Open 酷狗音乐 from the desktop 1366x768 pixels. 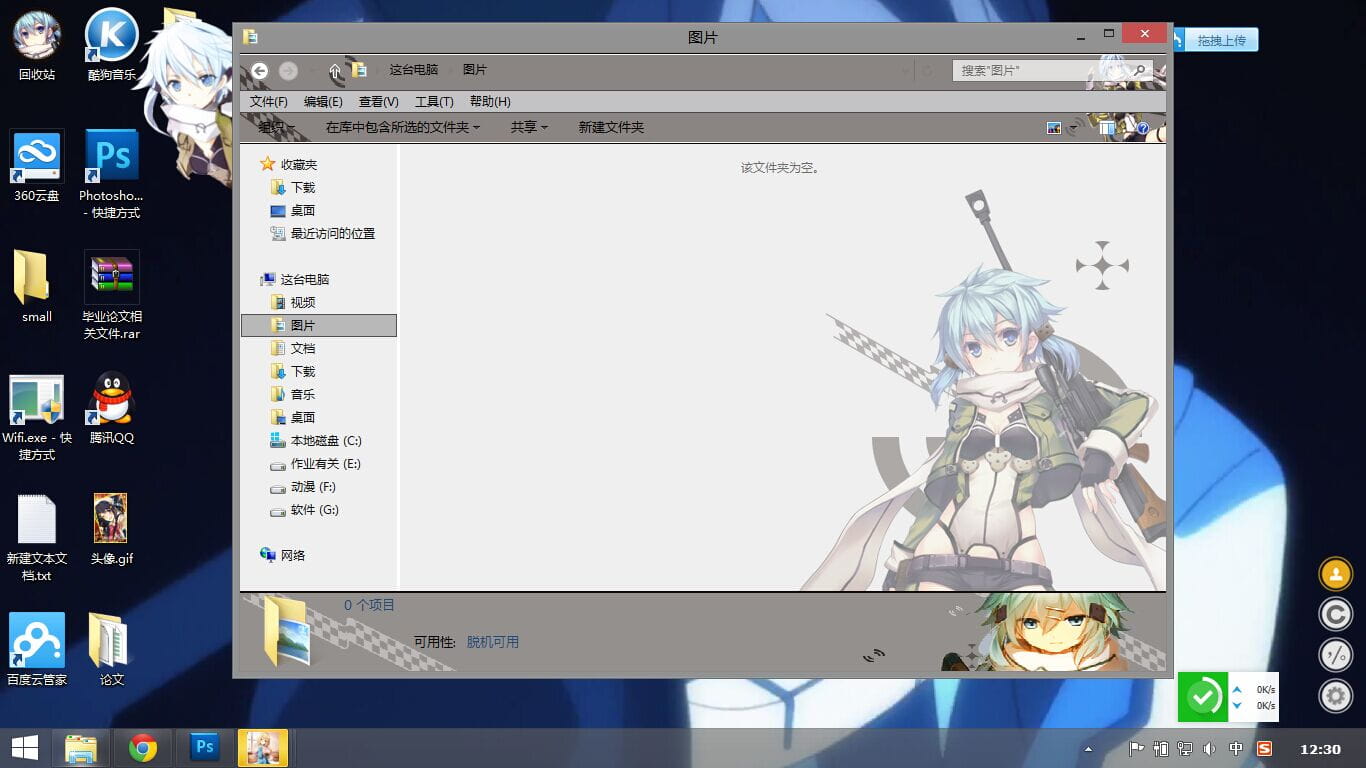(x=111, y=40)
